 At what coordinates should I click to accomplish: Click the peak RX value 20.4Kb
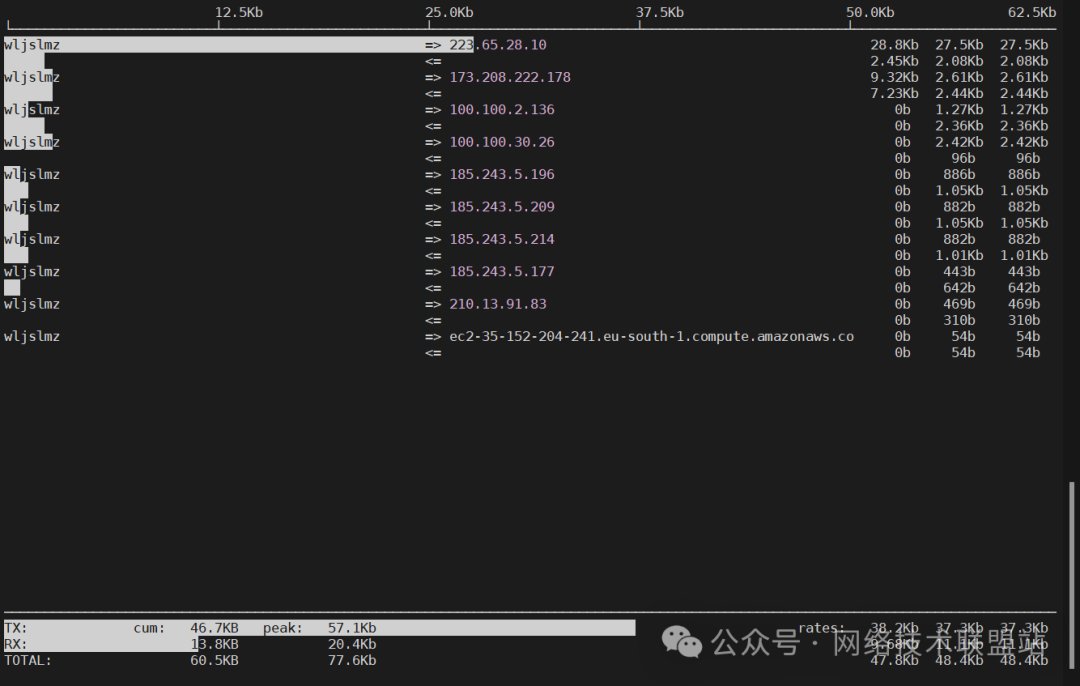pyautogui.click(x=352, y=644)
